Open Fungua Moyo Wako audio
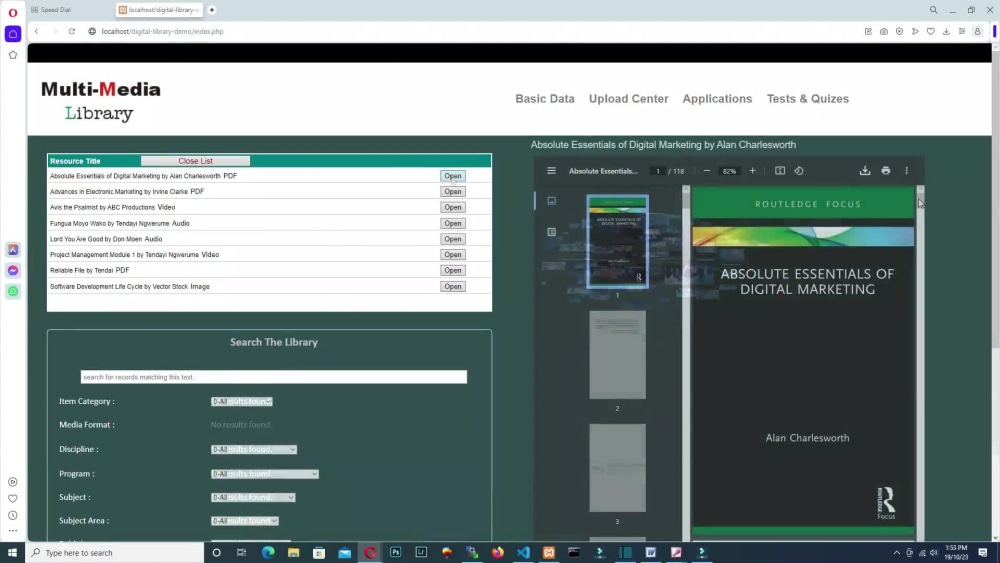Screen dimensions: 1000x563 (x=453, y=223)
